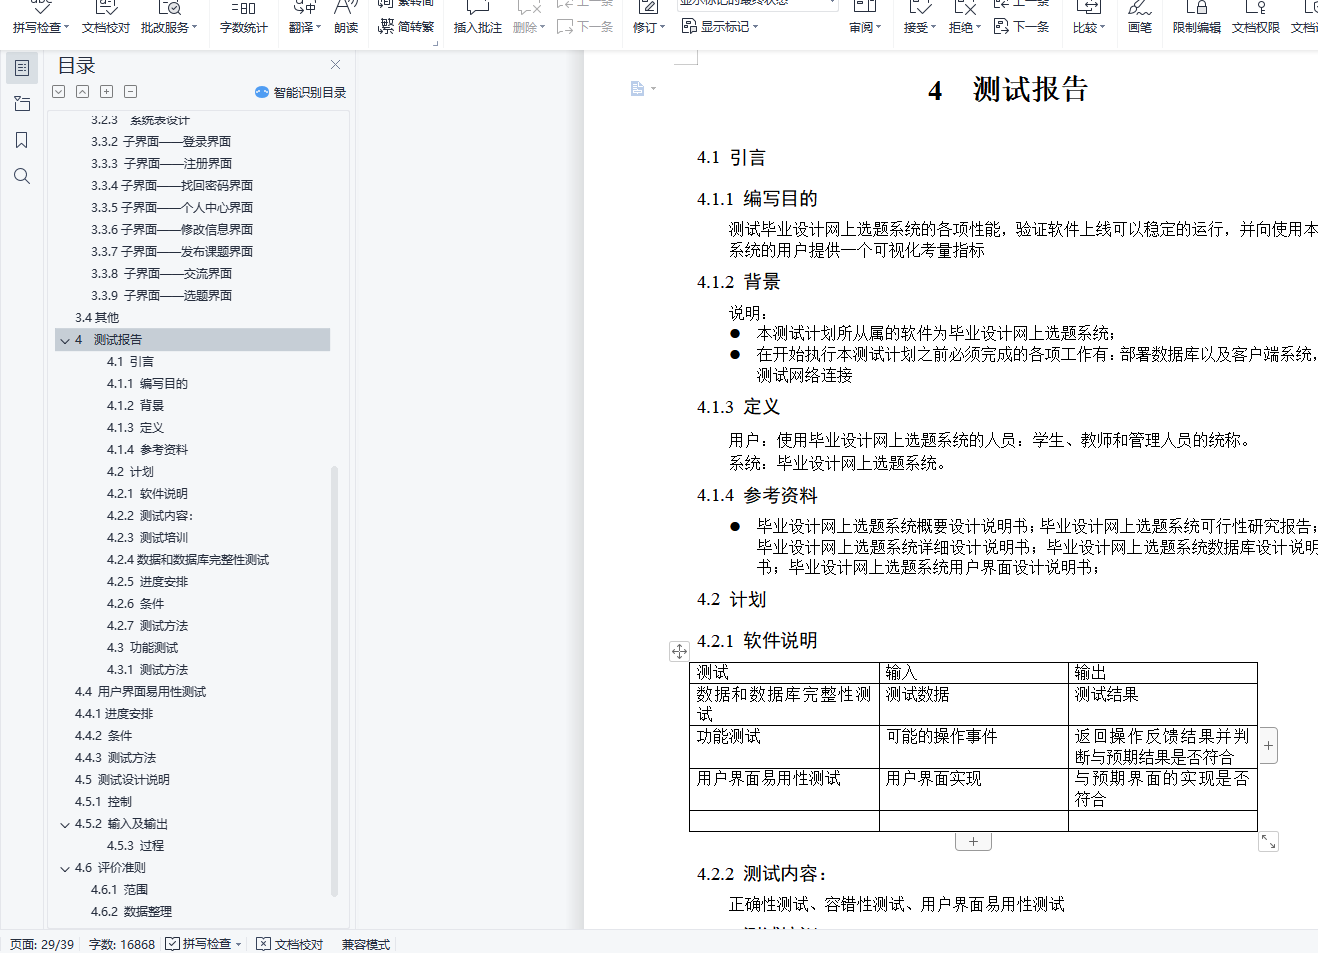Image resolution: width=1318 pixels, height=953 pixels.
Task: Open the bookmark pane icon in sidebar
Action: (22, 140)
